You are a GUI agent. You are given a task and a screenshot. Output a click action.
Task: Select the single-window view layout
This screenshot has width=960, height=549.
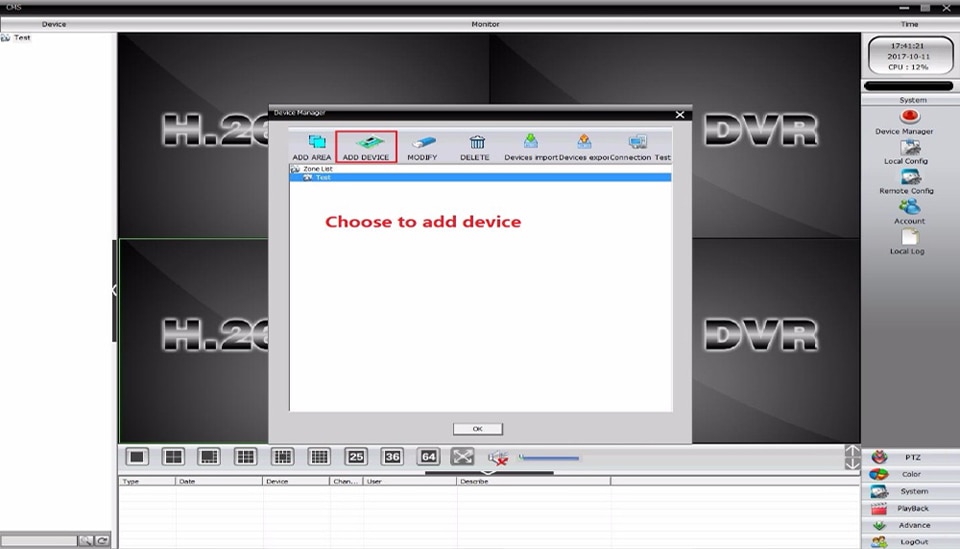pos(137,457)
